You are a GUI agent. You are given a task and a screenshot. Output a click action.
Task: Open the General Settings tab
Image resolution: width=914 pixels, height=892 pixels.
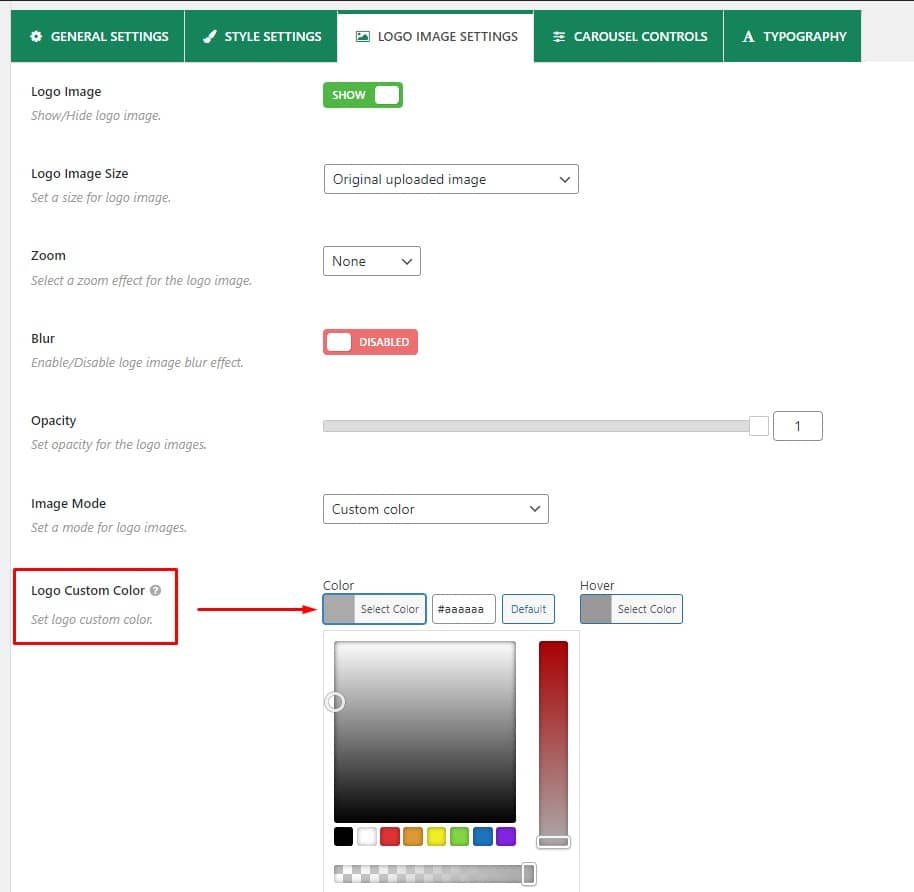(x=98, y=36)
